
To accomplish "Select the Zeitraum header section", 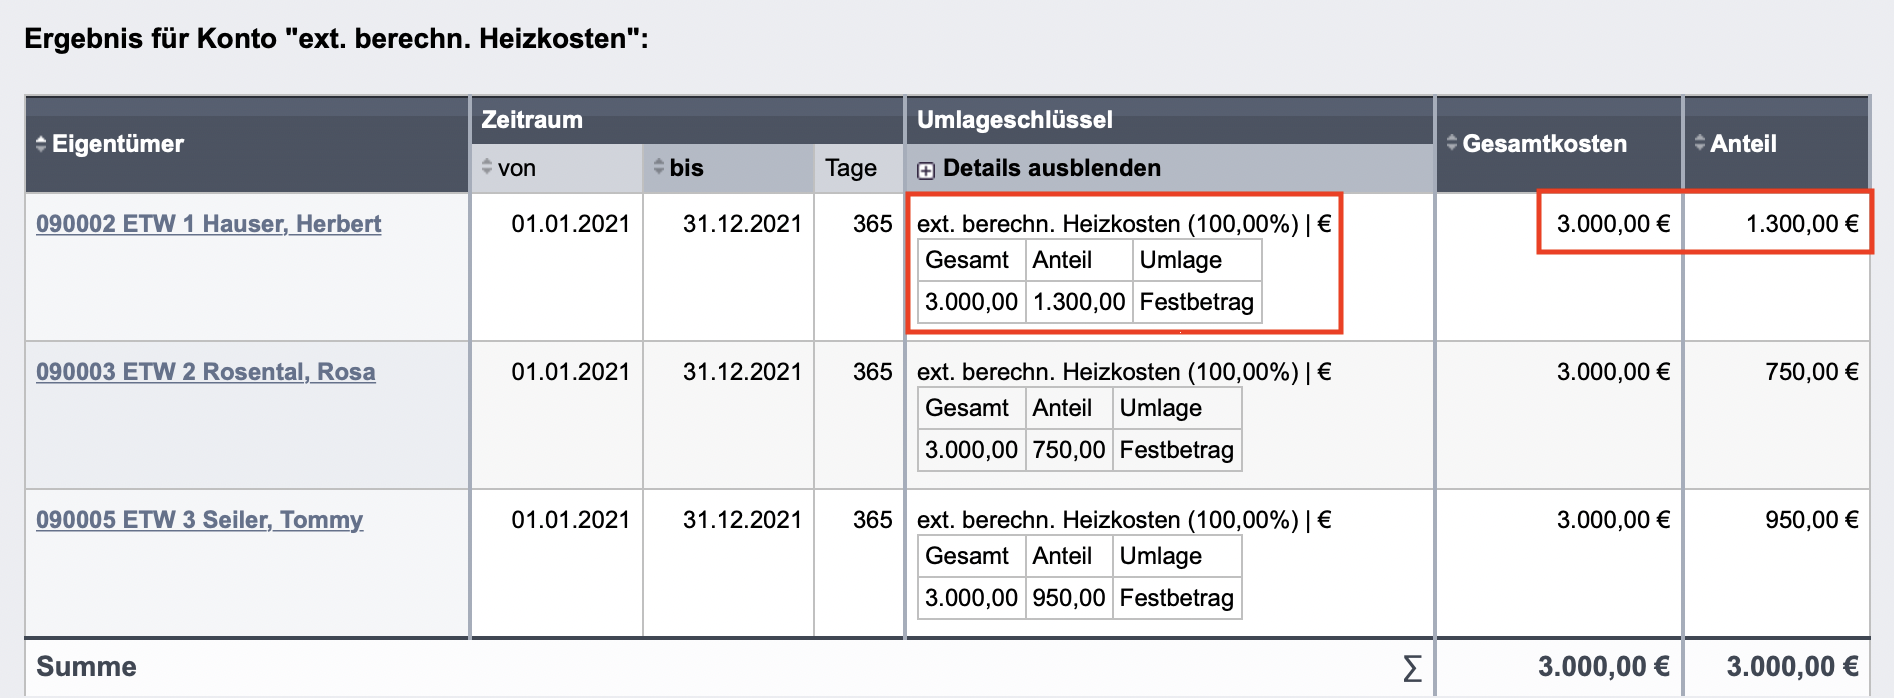I will (x=531, y=120).
